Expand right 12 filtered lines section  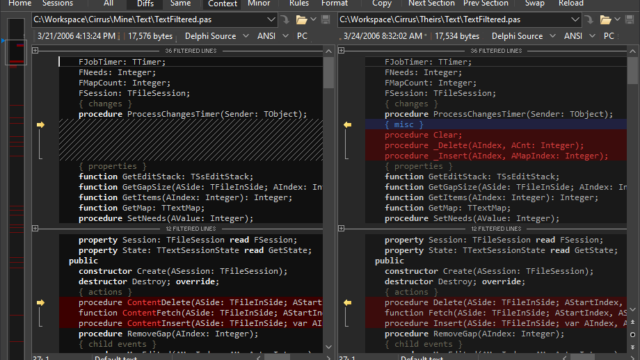pyautogui.click(x=342, y=229)
